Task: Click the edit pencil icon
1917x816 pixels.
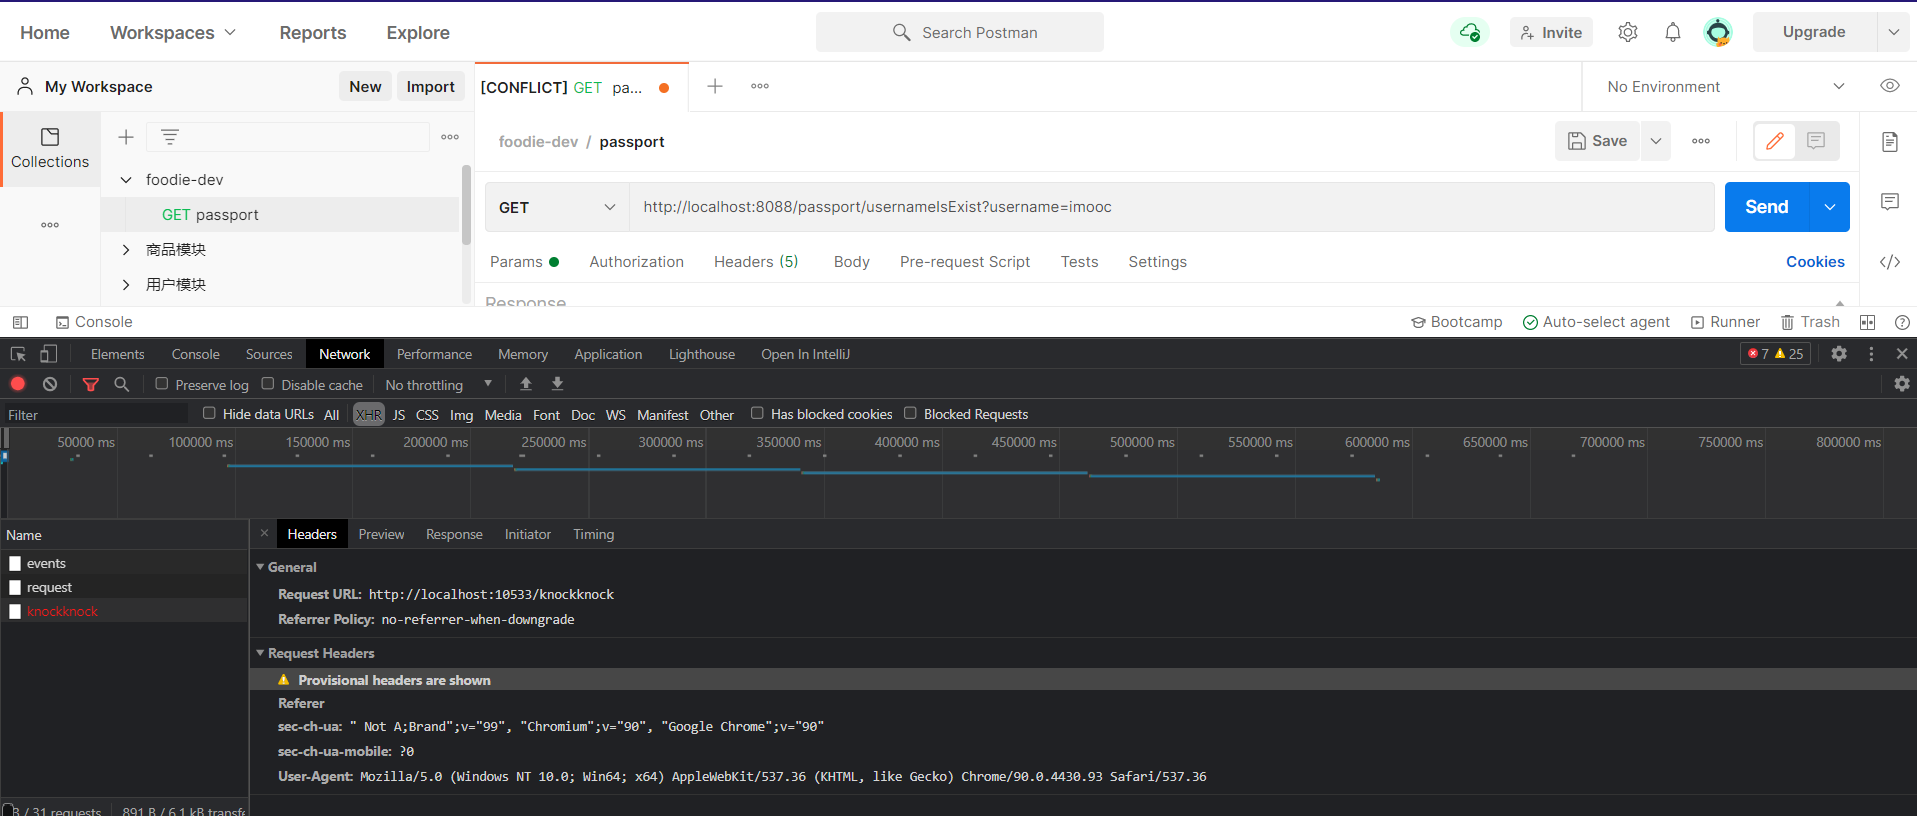Action: (x=1775, y=141)
